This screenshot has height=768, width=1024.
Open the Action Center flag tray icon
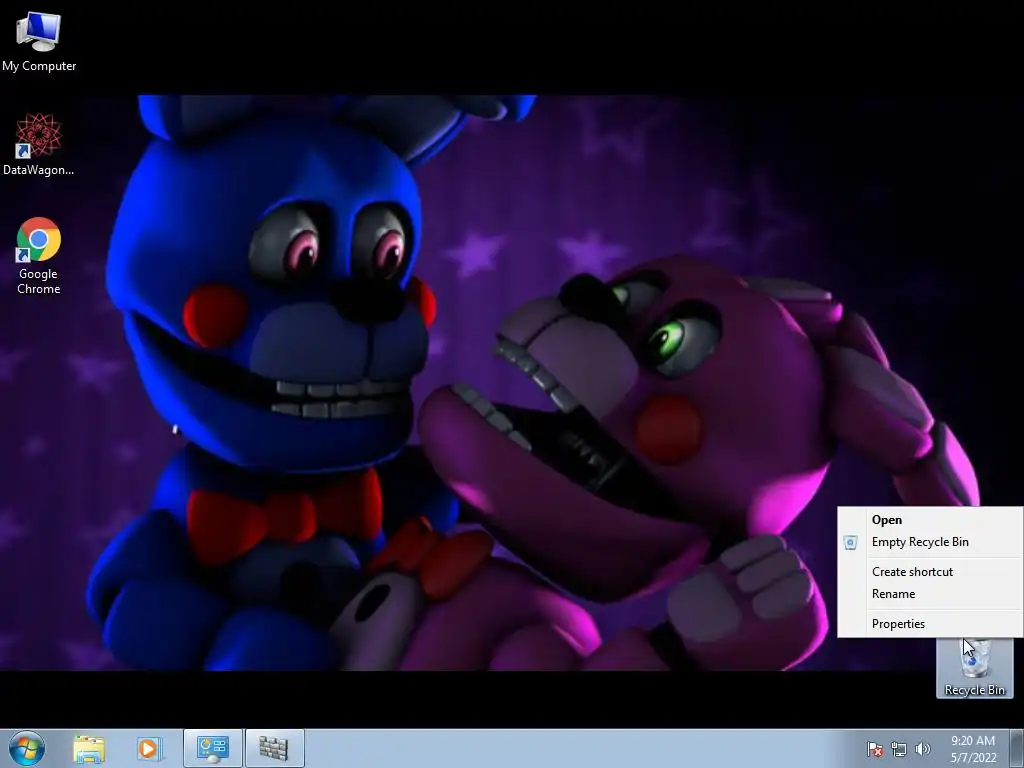pos(875,749)
